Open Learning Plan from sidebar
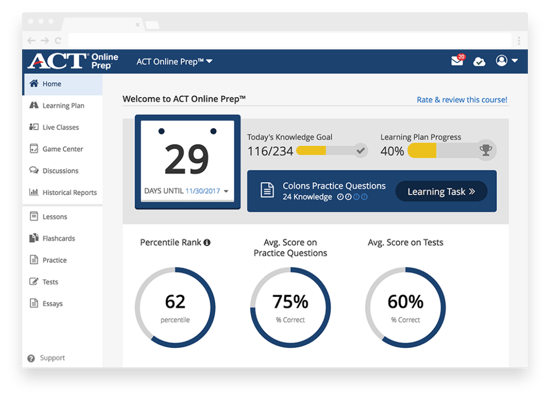 (63, 106)
